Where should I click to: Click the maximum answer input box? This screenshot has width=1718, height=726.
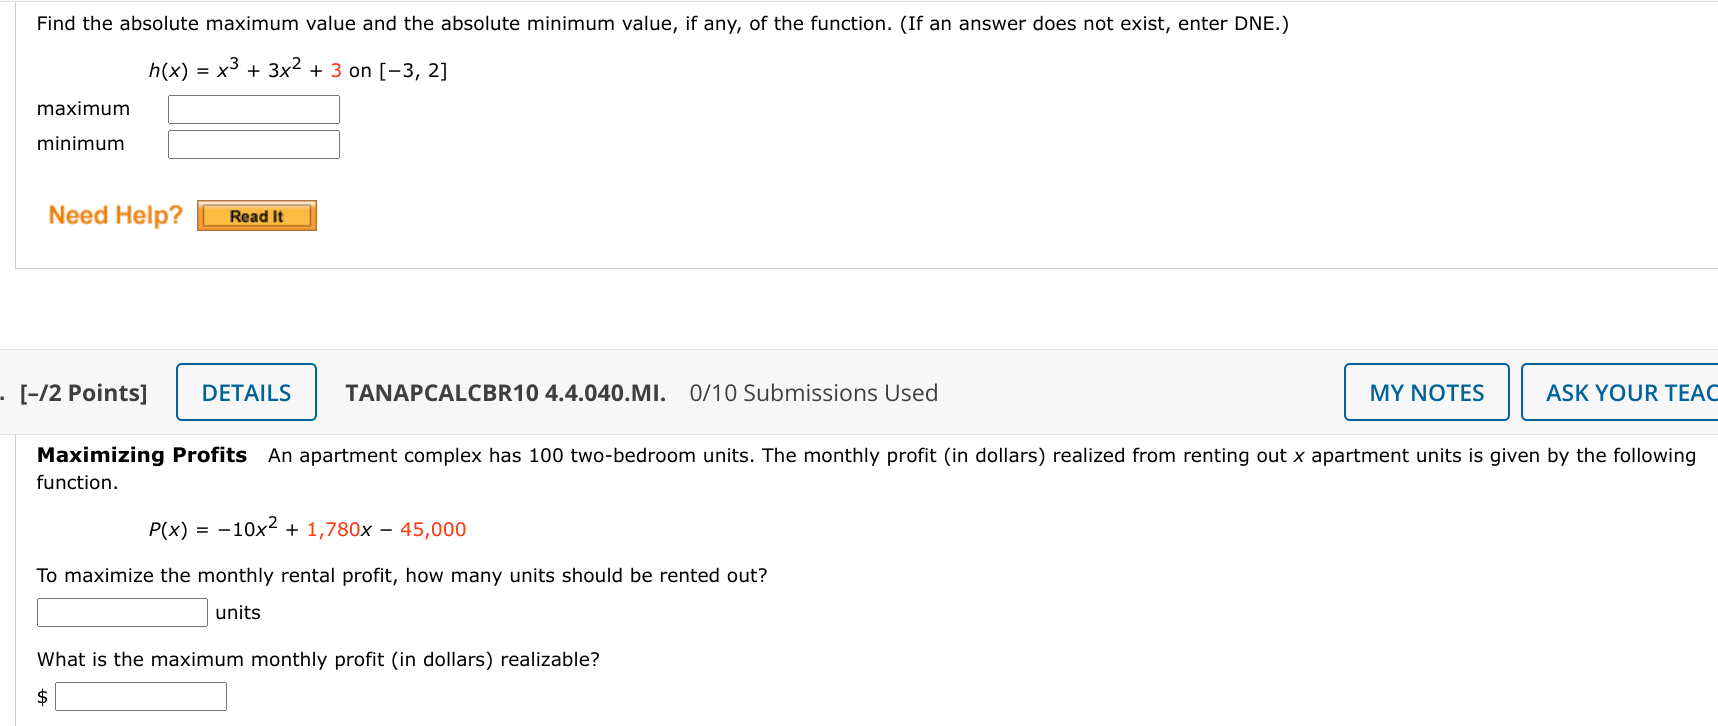(253, 108)
